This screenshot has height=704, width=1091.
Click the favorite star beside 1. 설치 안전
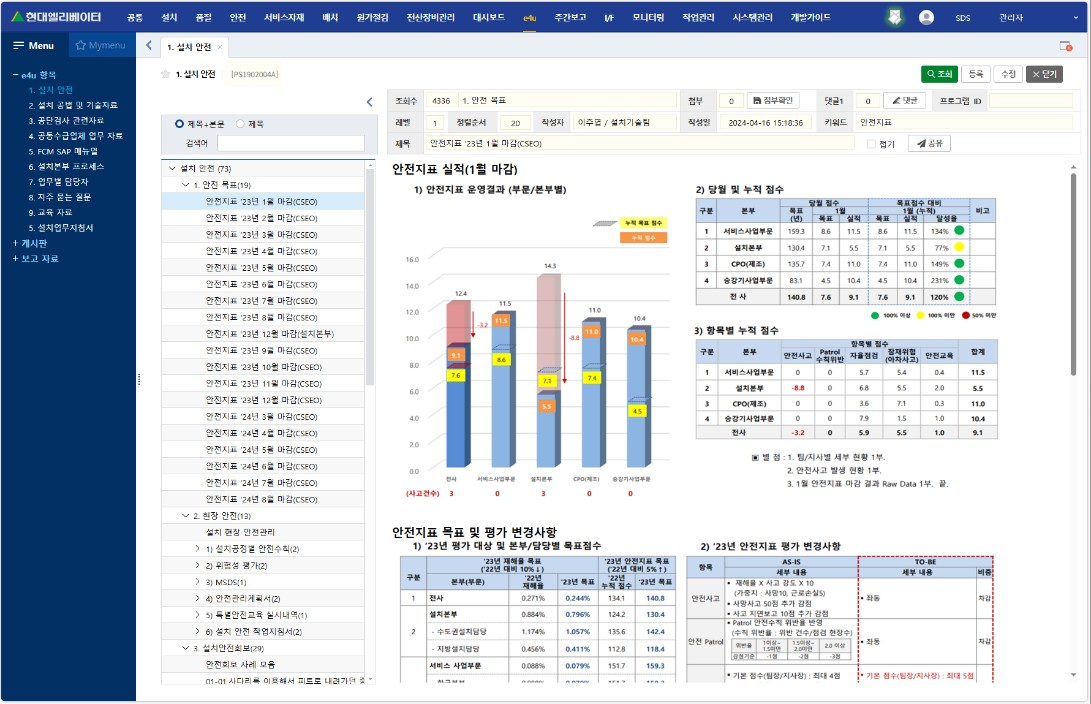pos(166,74)
